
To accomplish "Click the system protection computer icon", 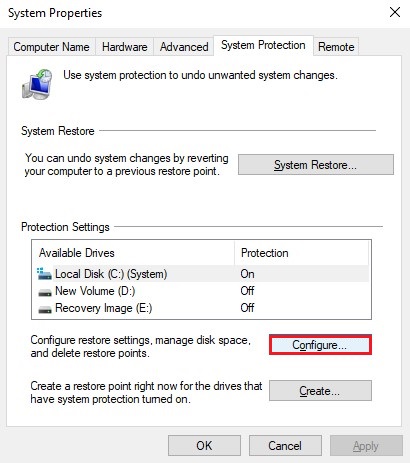I will 37,84.
